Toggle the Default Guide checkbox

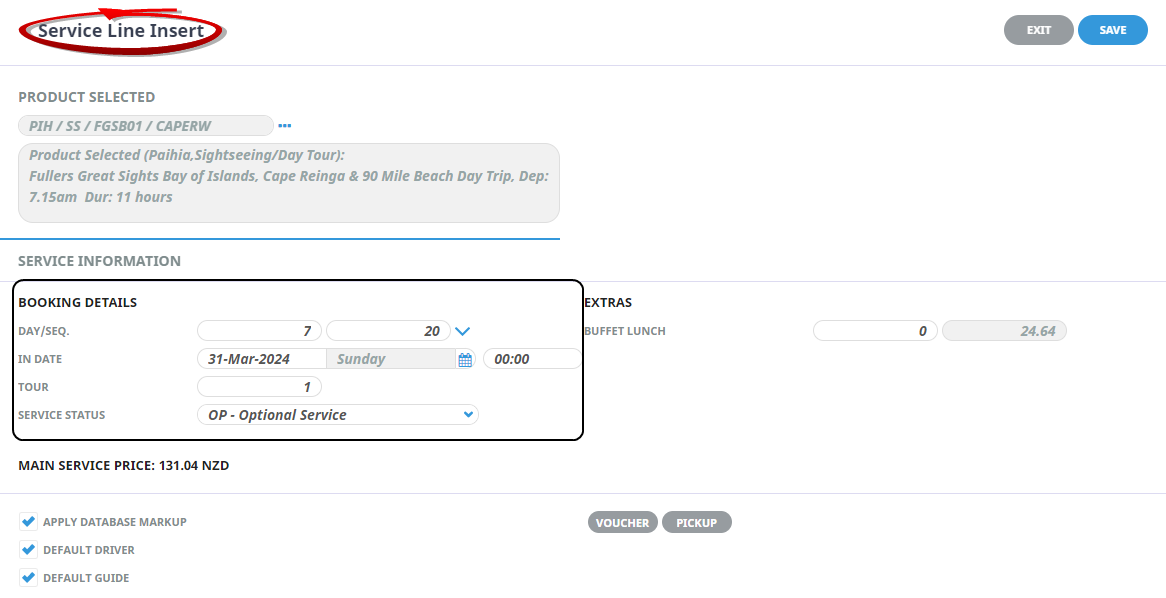[x=28, y=578]
